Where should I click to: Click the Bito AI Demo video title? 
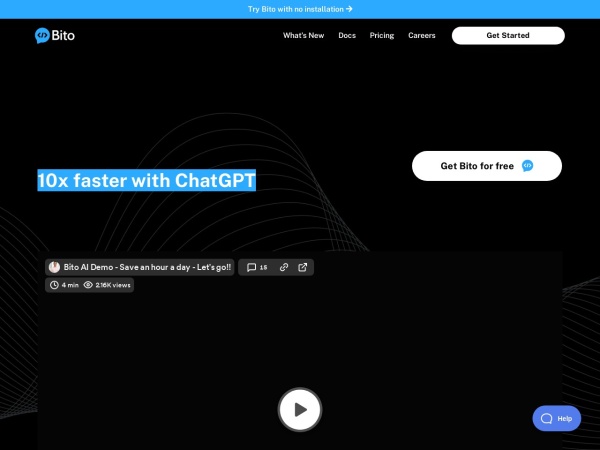tap(147, 267)
